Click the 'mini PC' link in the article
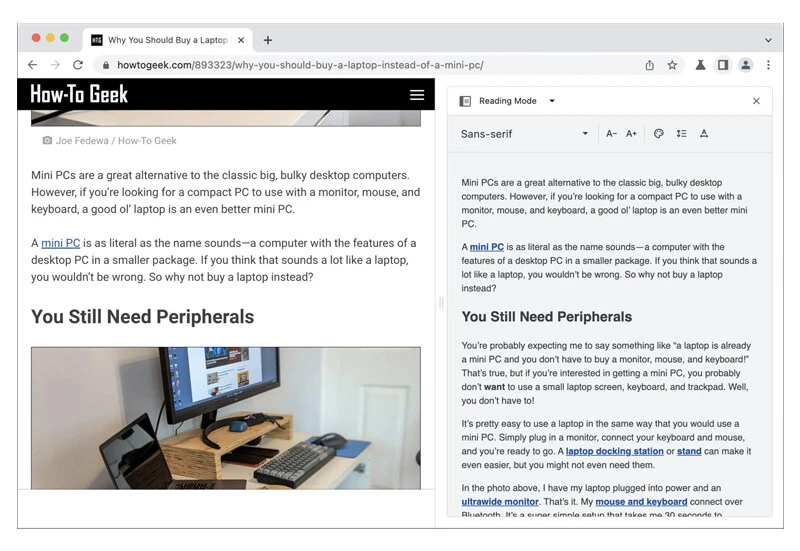The height and width of the screenshot is (551, 800). pyautogui.click(x=61, y=243)
